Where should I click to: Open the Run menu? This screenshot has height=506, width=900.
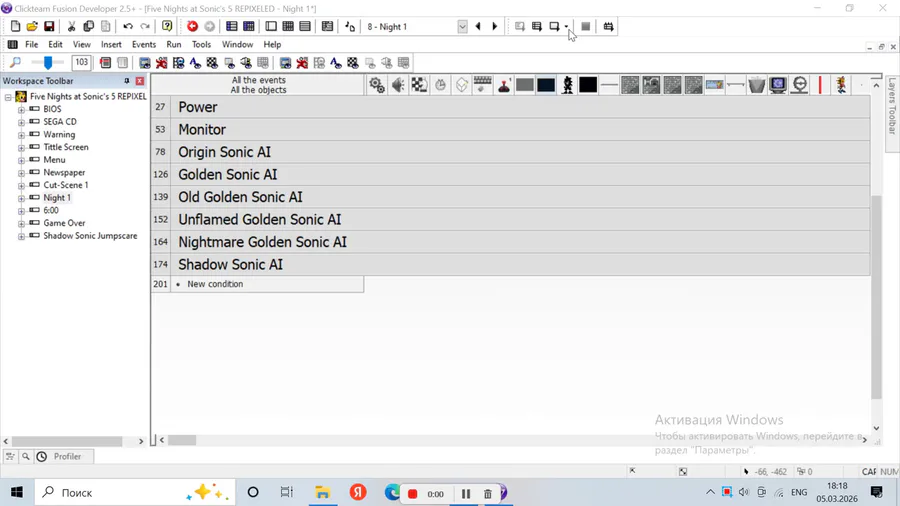(x=173, y=44)
